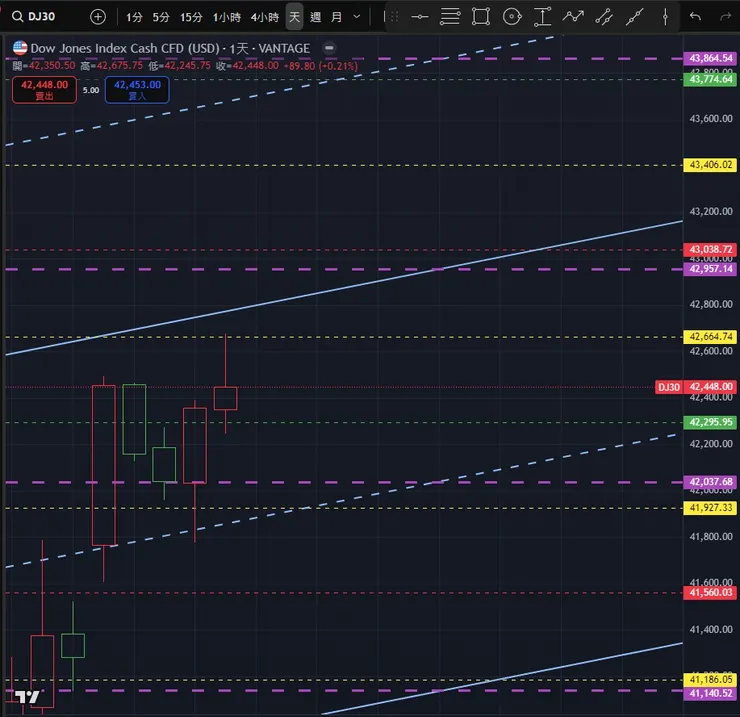The height and width of the screenshot is (717, 740).
Task: Click the US flag symbol icon
Action: point(20,48)
